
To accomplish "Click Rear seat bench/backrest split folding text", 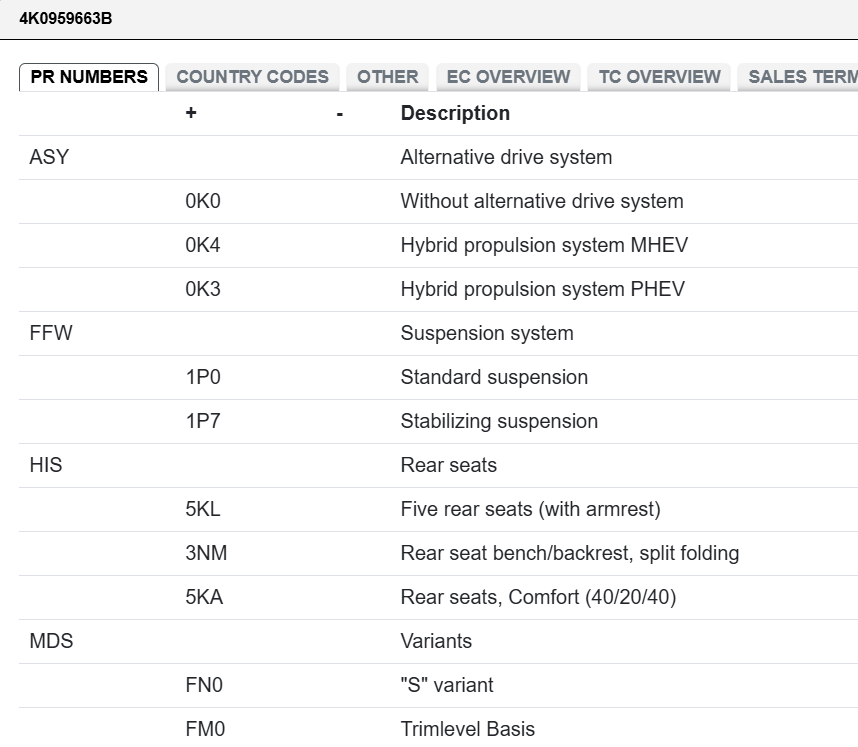I will 570,553.
